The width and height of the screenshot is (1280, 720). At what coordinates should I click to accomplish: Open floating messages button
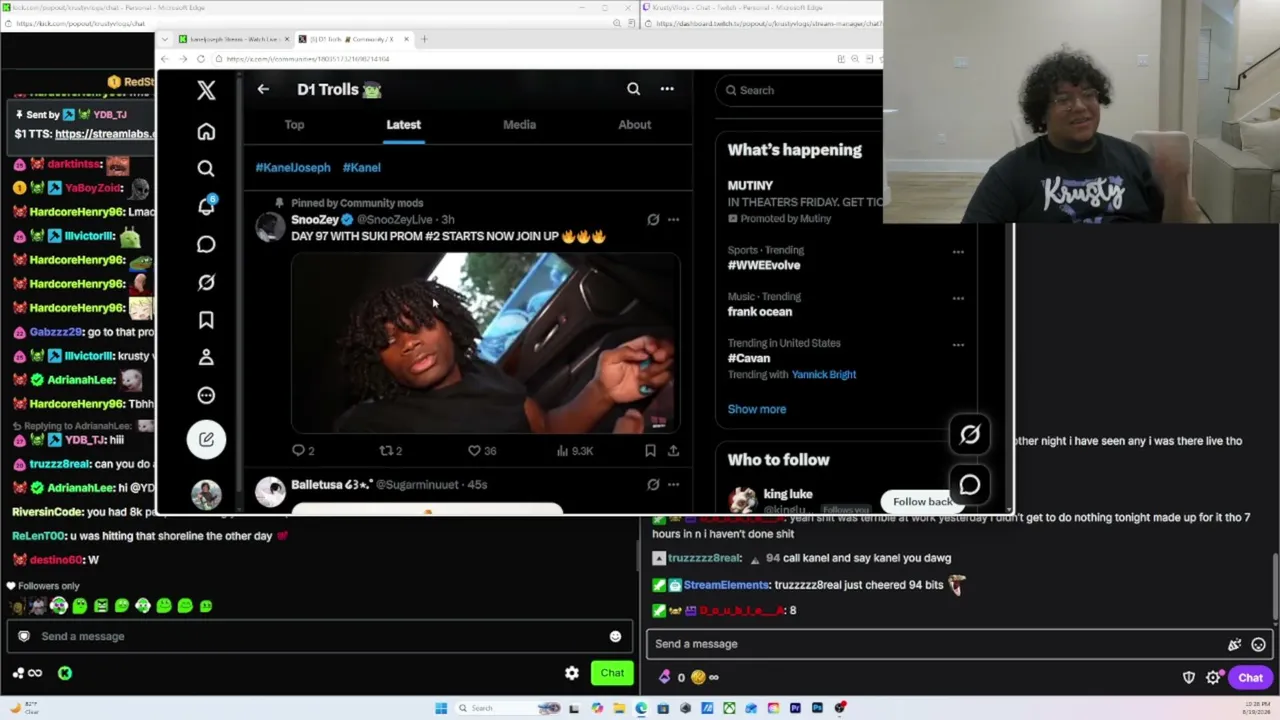pos(970,485)
